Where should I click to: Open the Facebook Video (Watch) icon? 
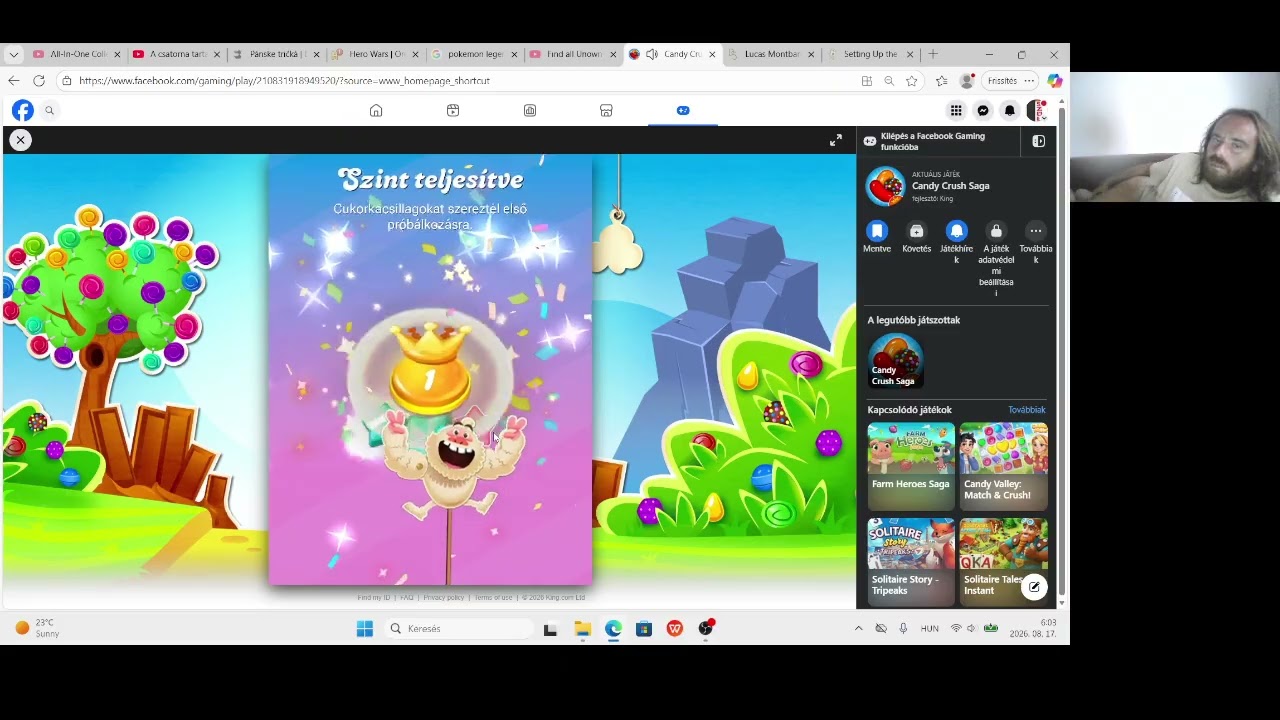pos(453,111)
